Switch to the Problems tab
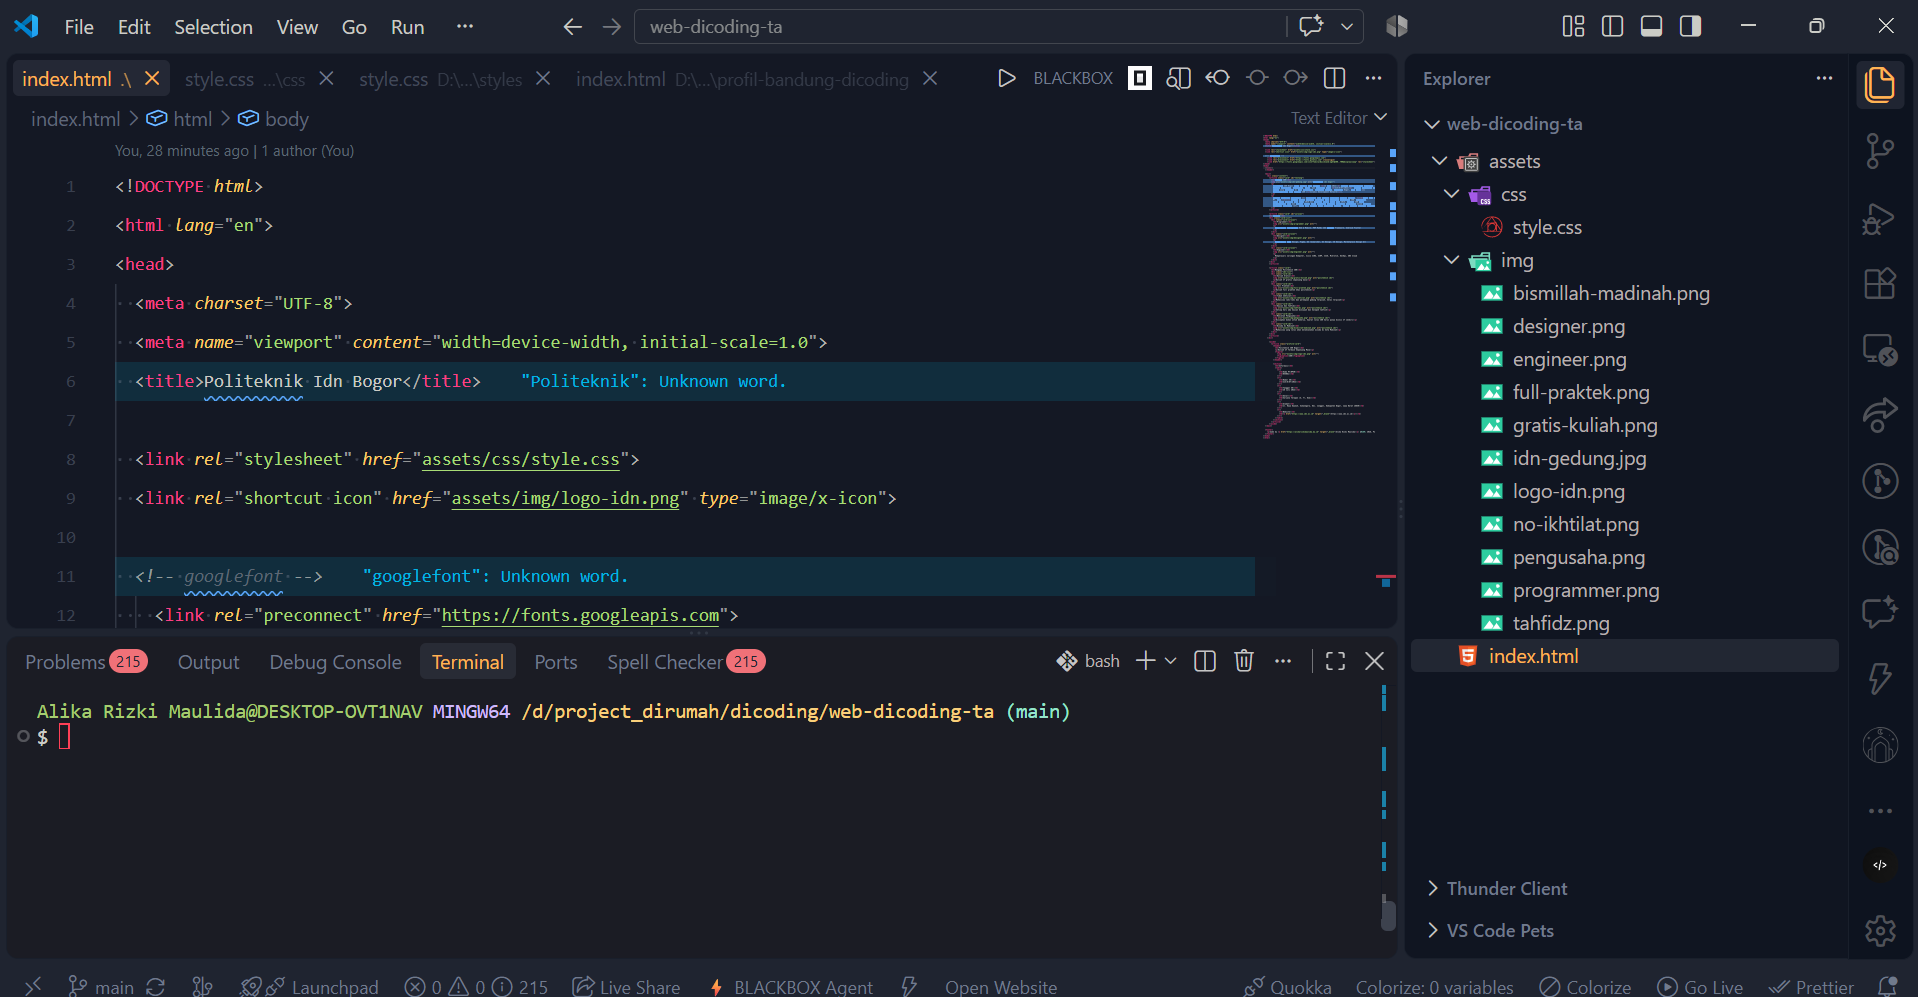 click(86, 662)
